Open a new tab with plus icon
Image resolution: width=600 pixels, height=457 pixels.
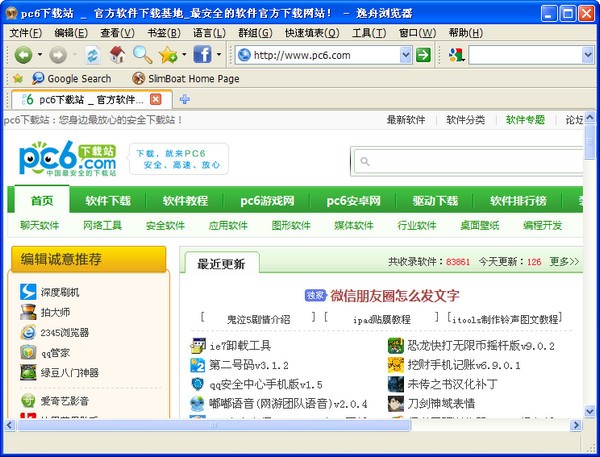184,99
